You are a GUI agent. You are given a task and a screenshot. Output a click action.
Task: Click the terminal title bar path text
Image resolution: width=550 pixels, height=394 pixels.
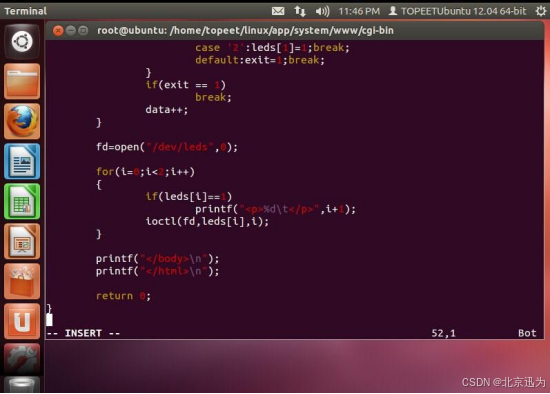point(245,31)
